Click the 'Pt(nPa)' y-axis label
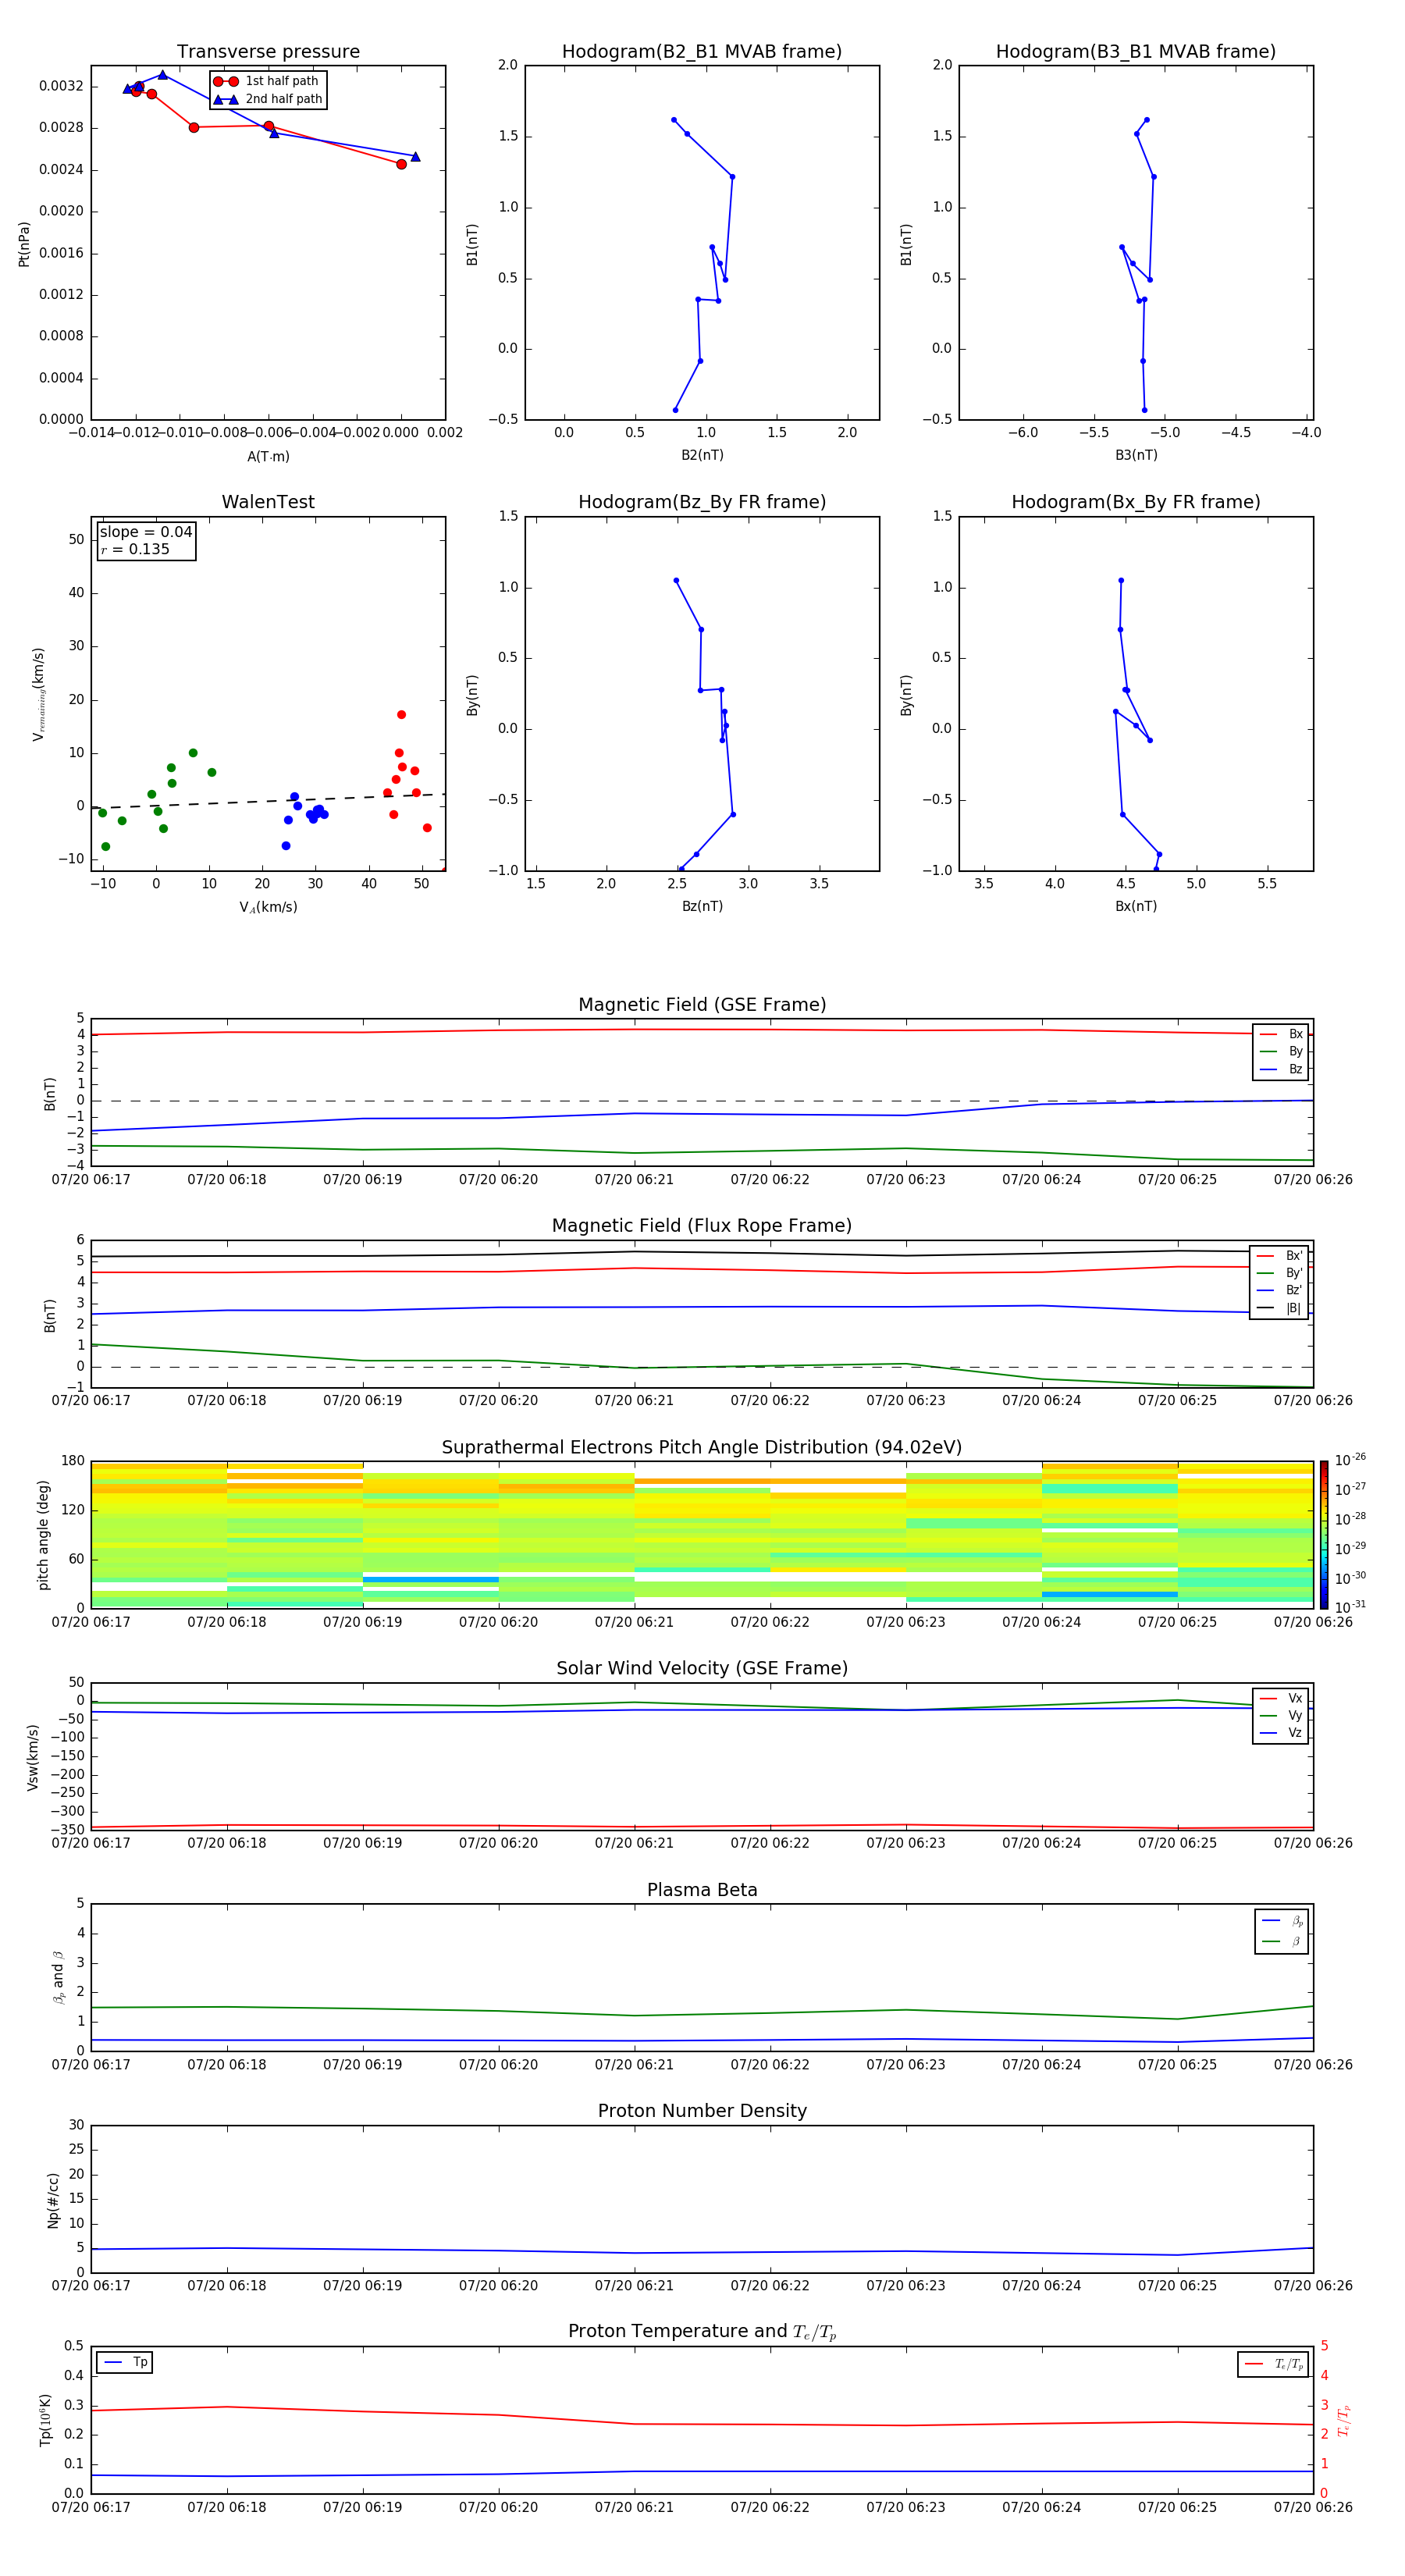 (x=24, y=243)
